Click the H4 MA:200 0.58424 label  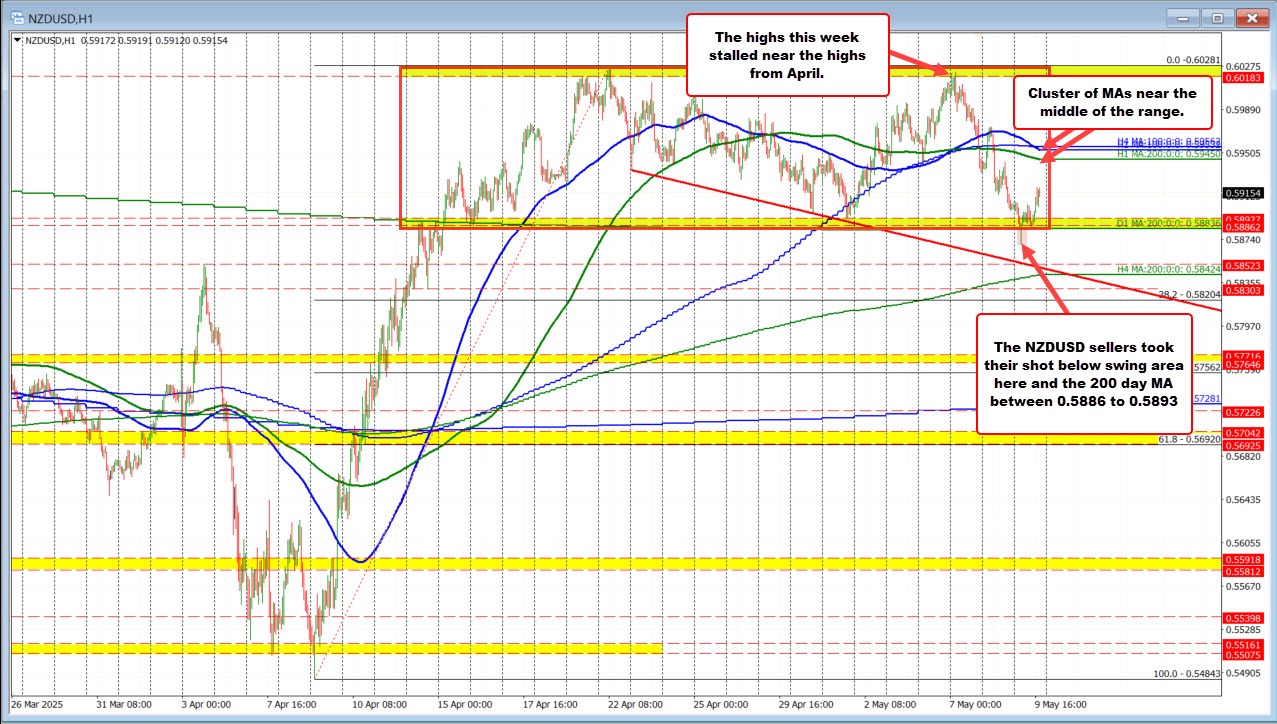pyautogui.click(x=1167, y=269)
